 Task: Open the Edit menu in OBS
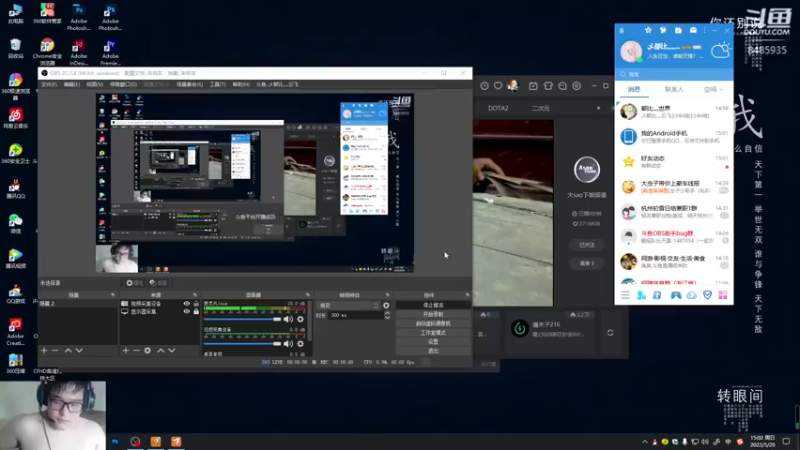[71, 84]
